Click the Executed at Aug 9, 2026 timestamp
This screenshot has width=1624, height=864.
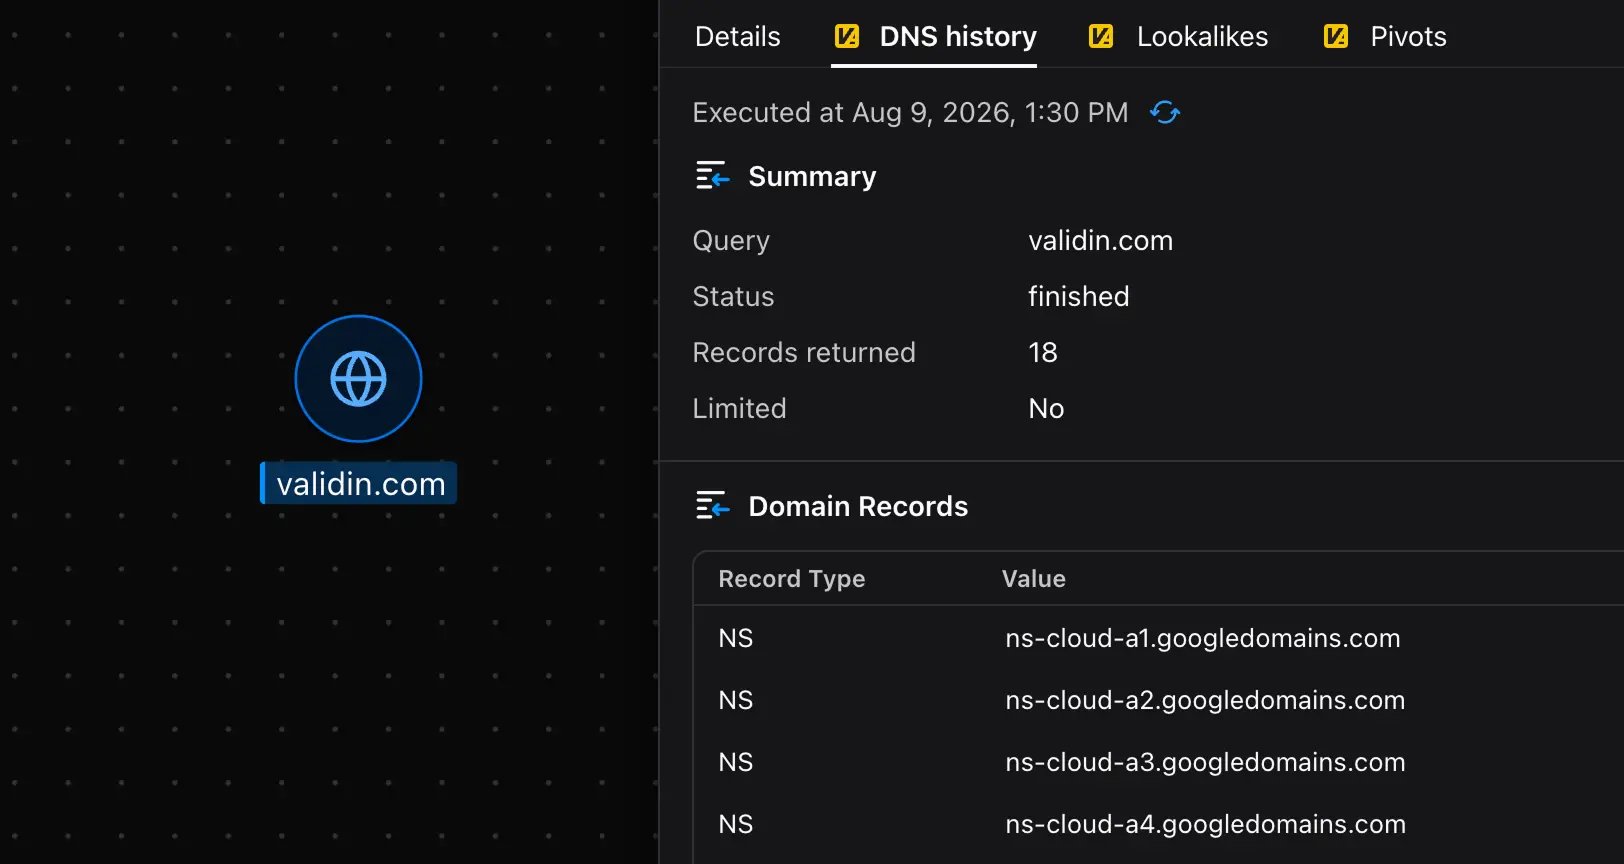(910, 112)
